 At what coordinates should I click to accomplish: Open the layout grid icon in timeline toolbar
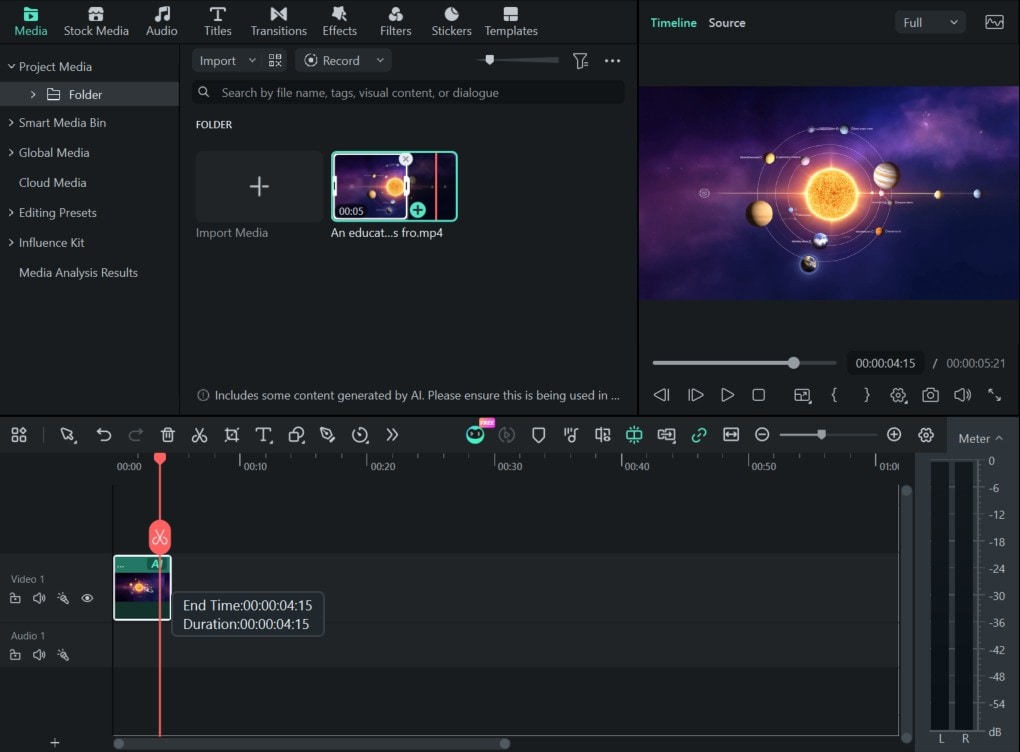[19, 435]
